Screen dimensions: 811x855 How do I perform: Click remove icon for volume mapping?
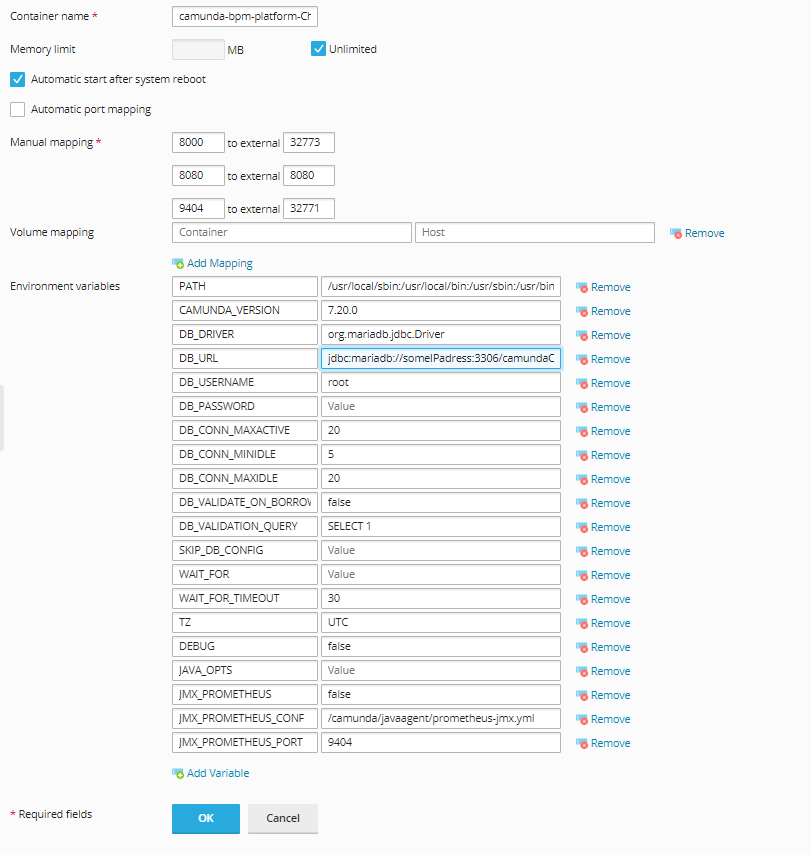point(676,233)
